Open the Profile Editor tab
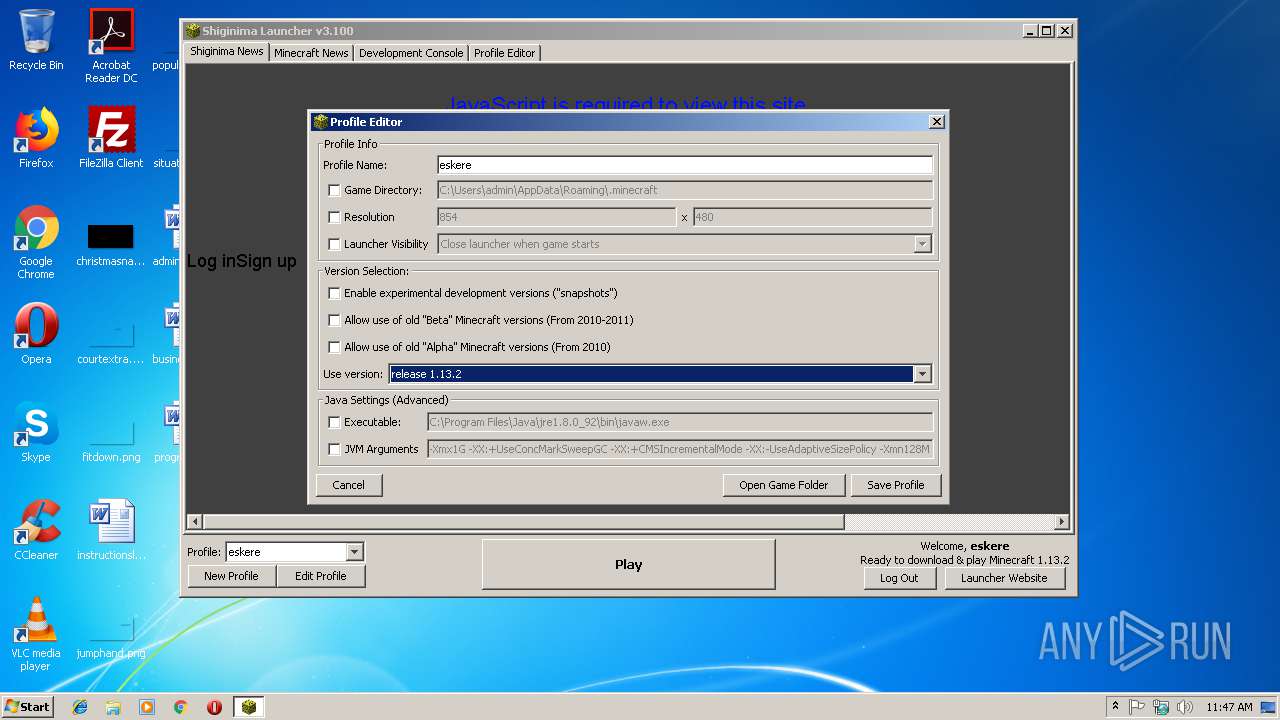This screenshot has height=720, width=1280. click(x=504, y=53)
